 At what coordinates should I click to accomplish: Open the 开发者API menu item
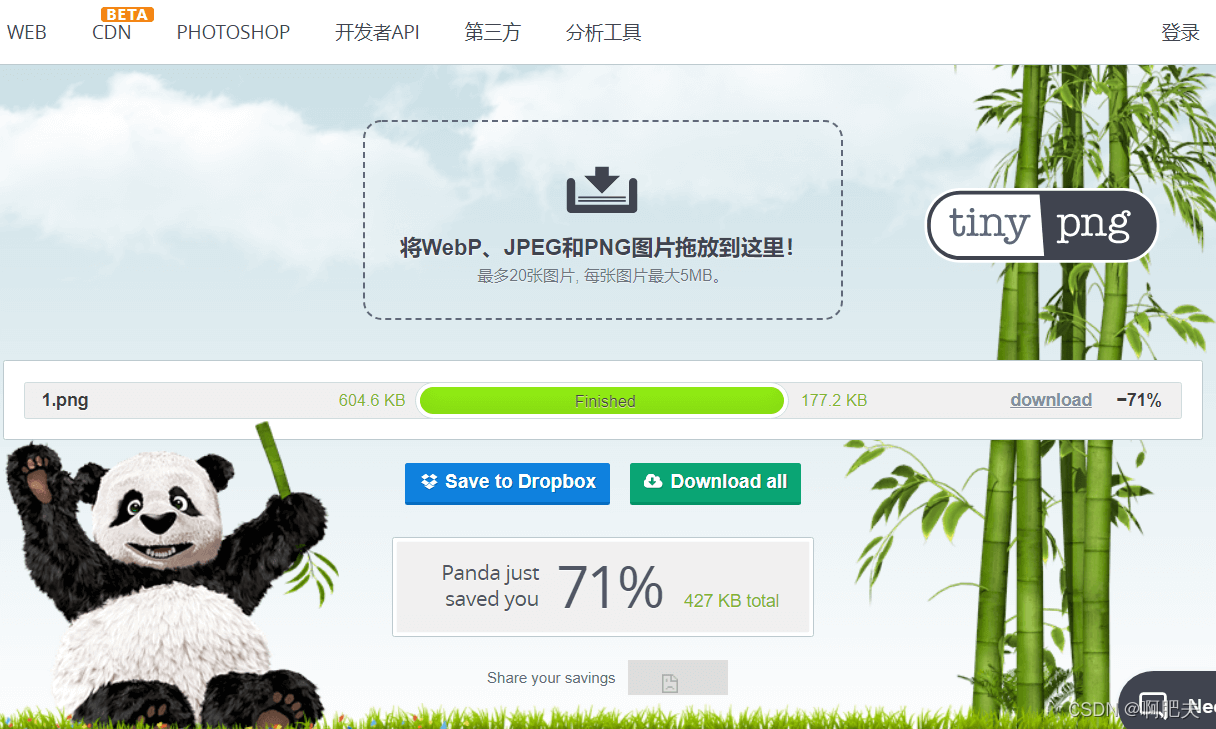[x=377, y=32]
